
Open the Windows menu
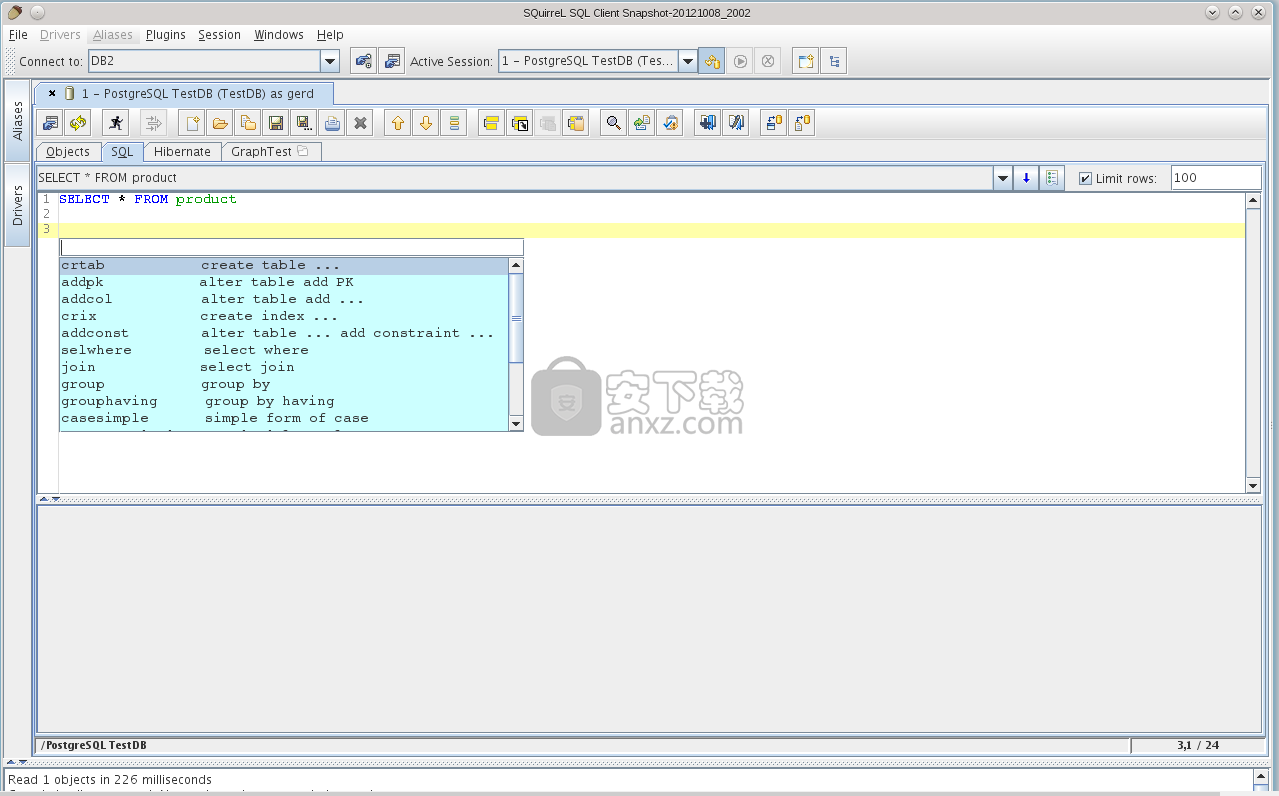pos(279,34)
